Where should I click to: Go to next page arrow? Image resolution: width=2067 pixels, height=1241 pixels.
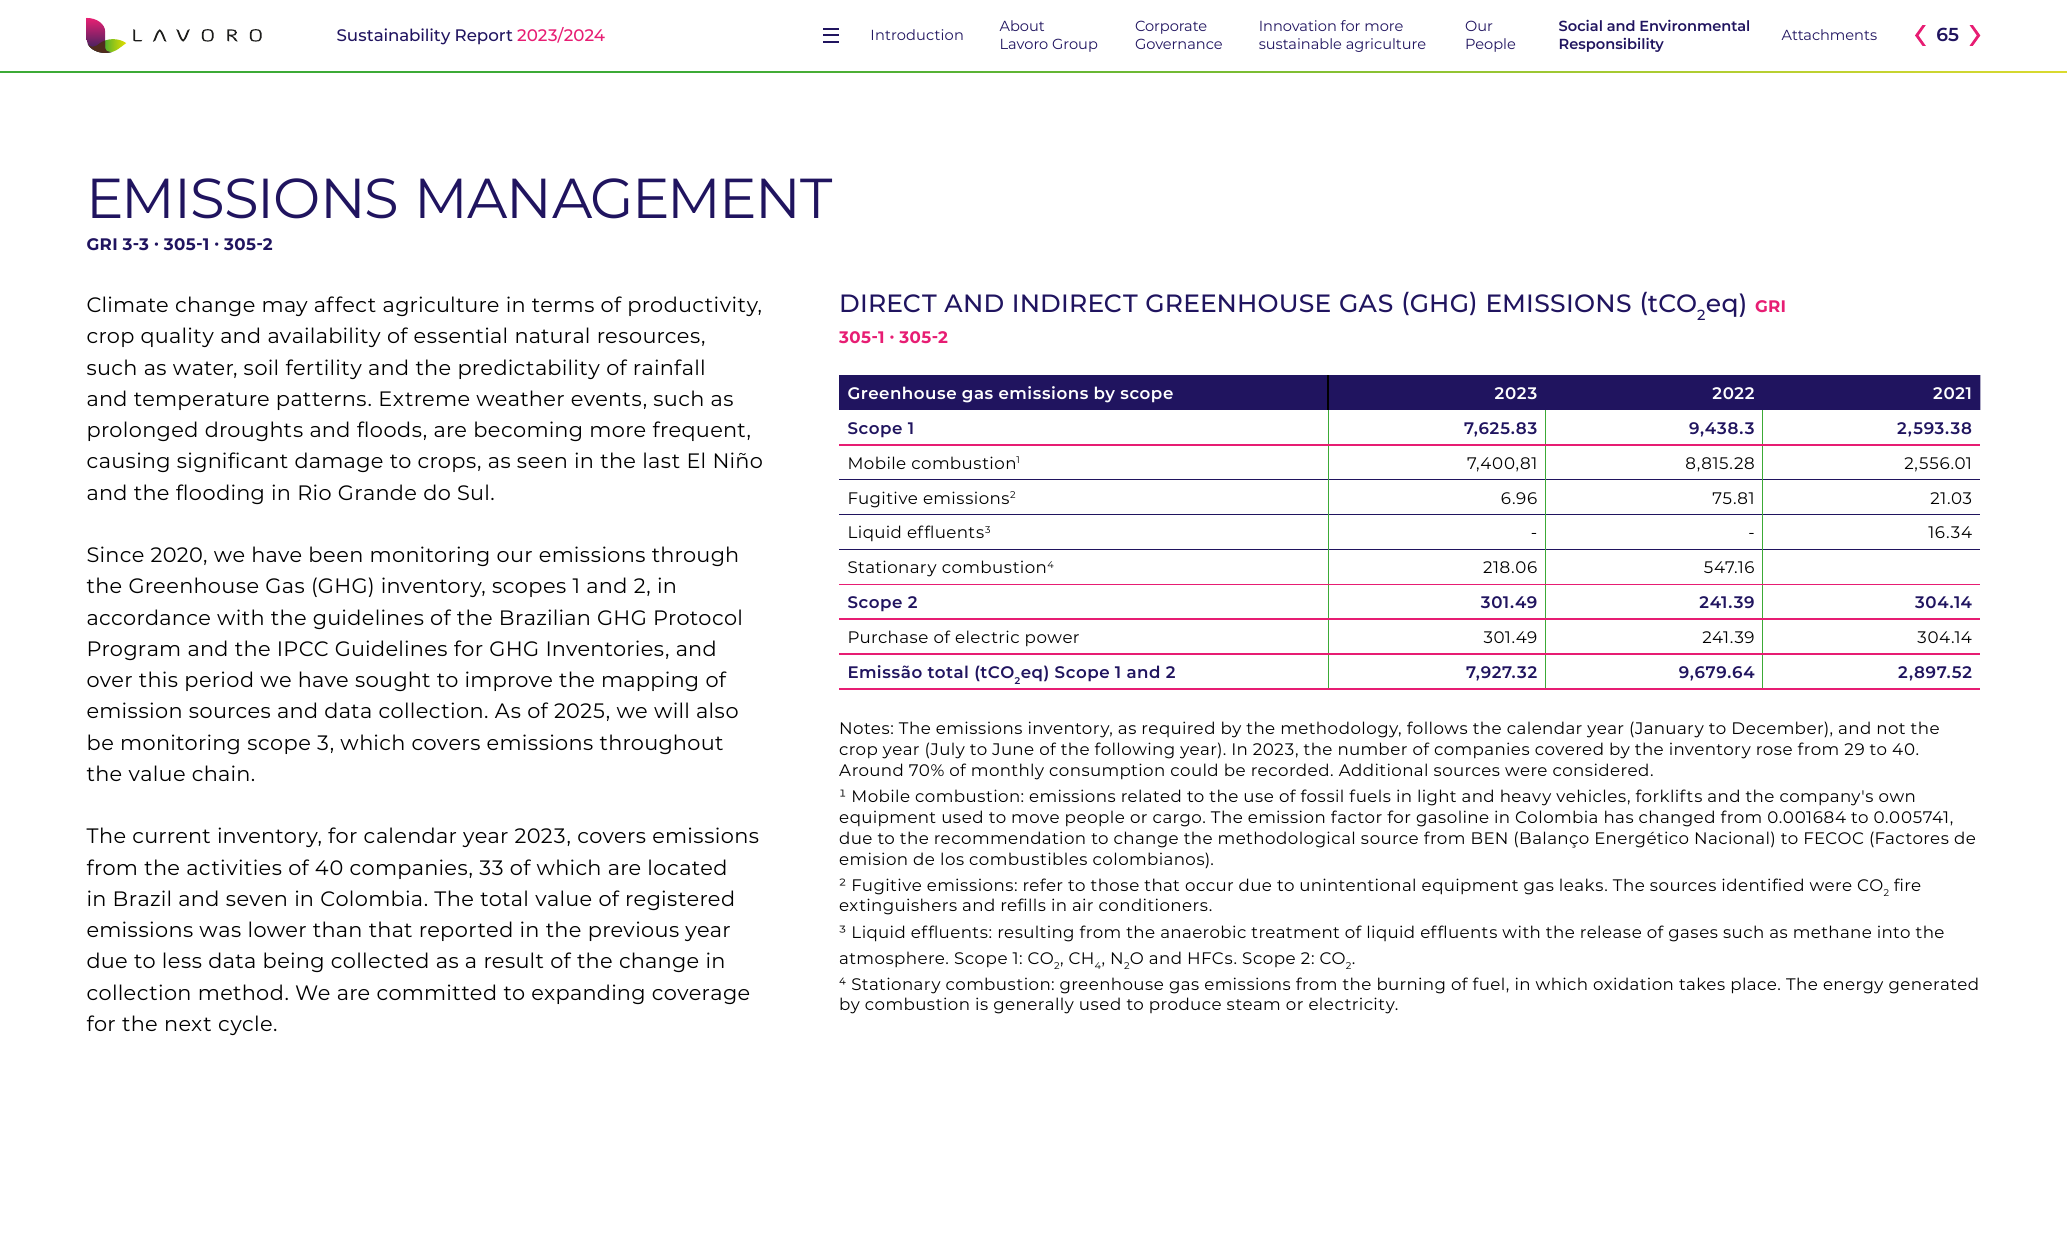[x=1975, y=35]
